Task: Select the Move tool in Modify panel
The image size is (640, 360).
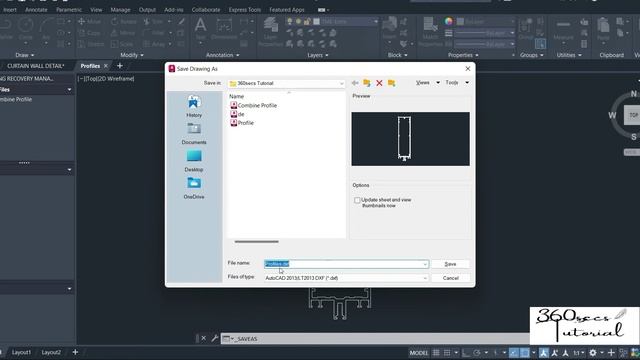Action: (x=89, y=21)
